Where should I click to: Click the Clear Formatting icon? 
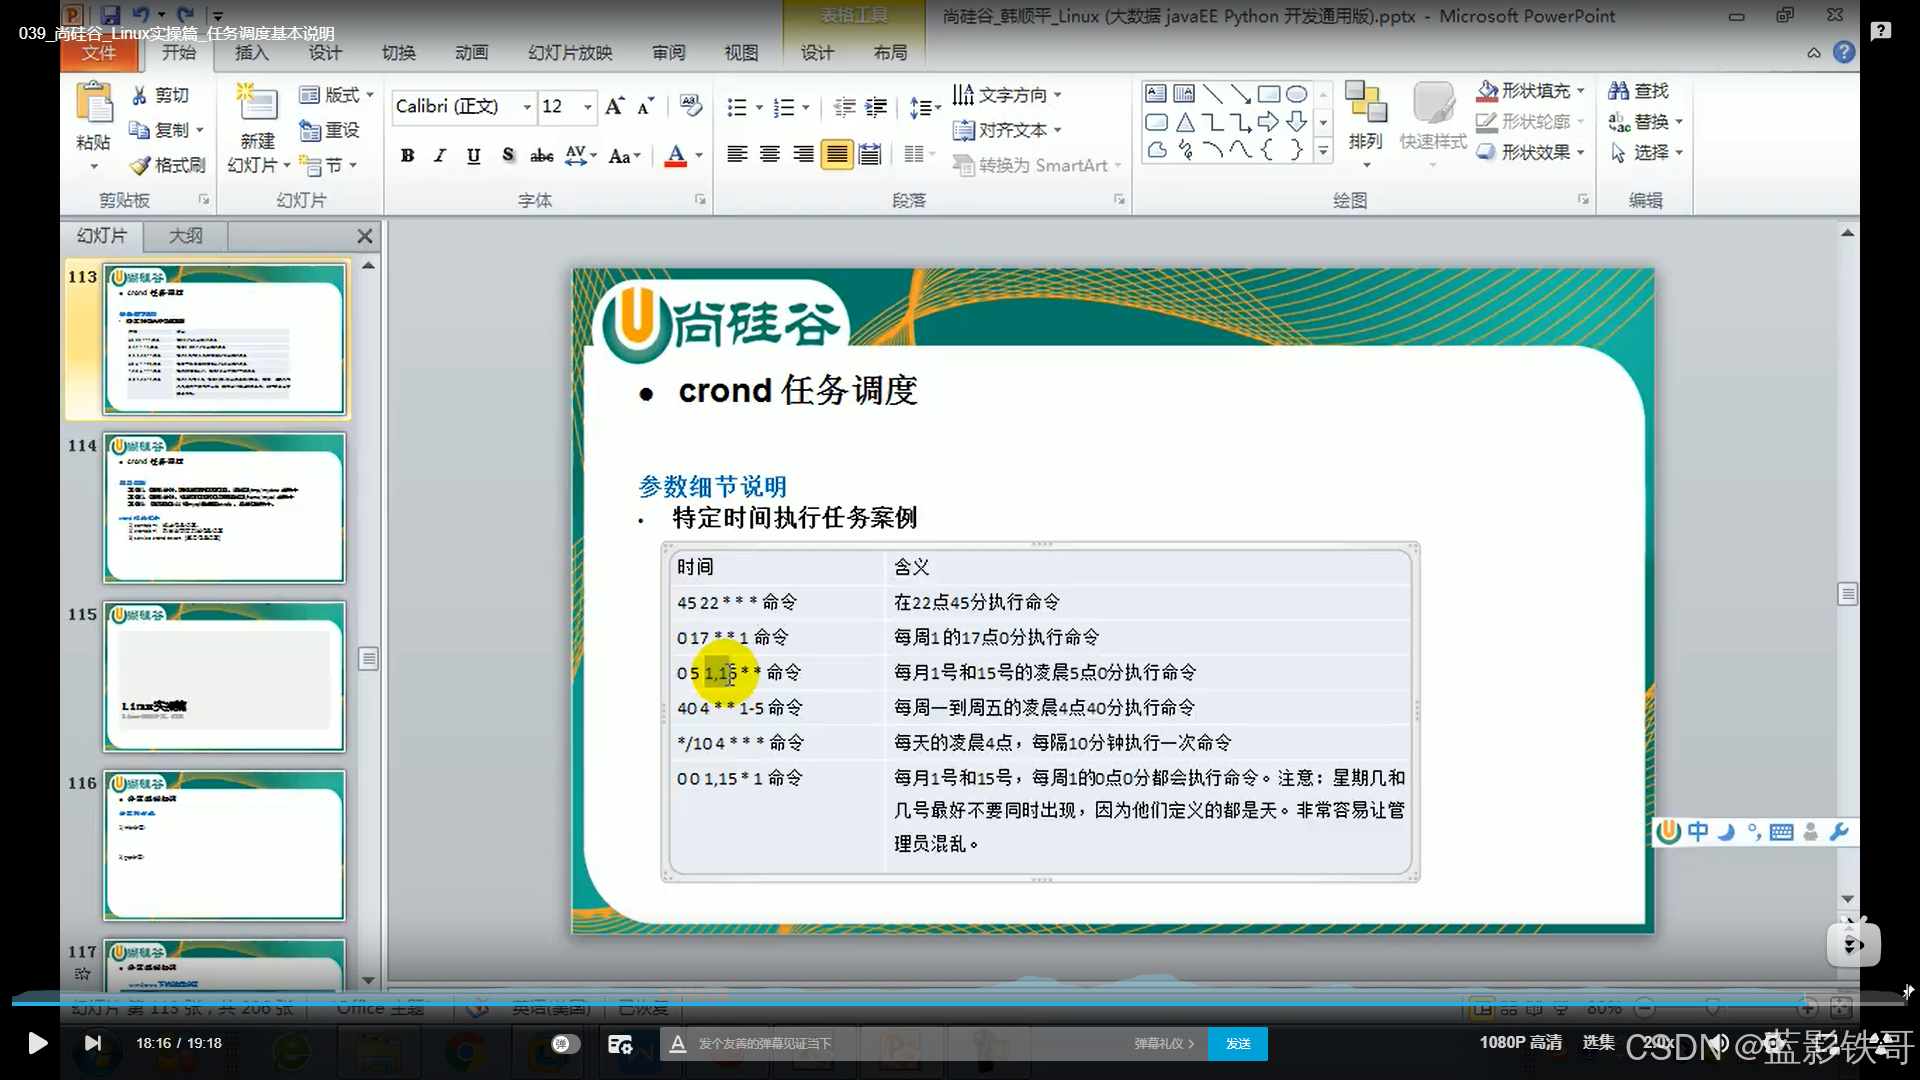tap(690, 105)
